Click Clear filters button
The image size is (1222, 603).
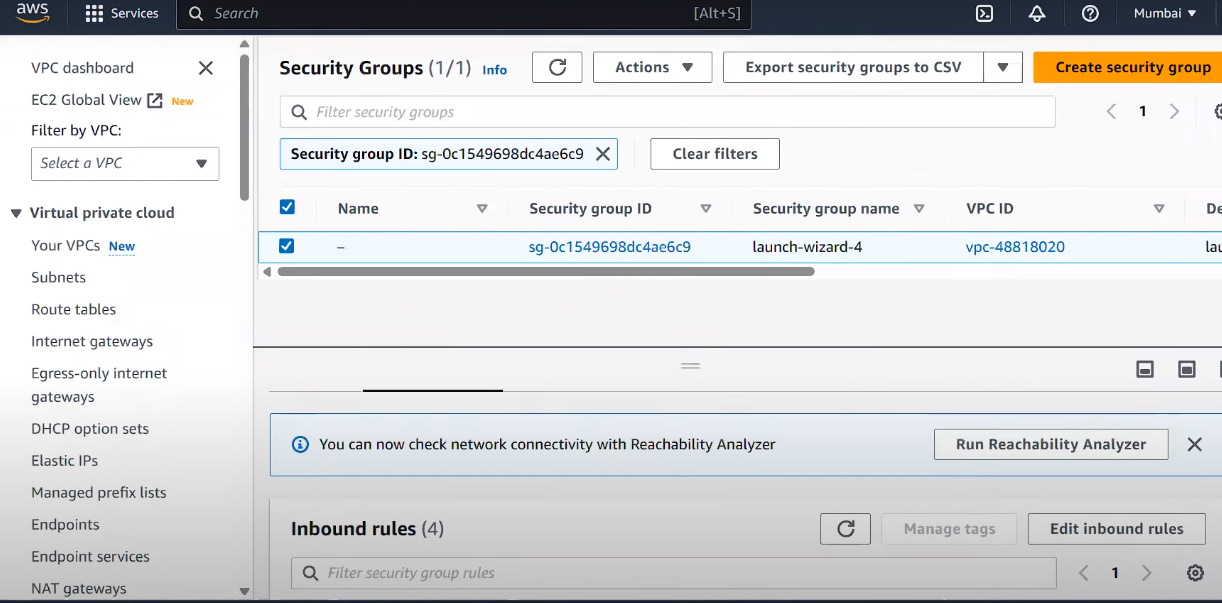click(x=715, y=154)
